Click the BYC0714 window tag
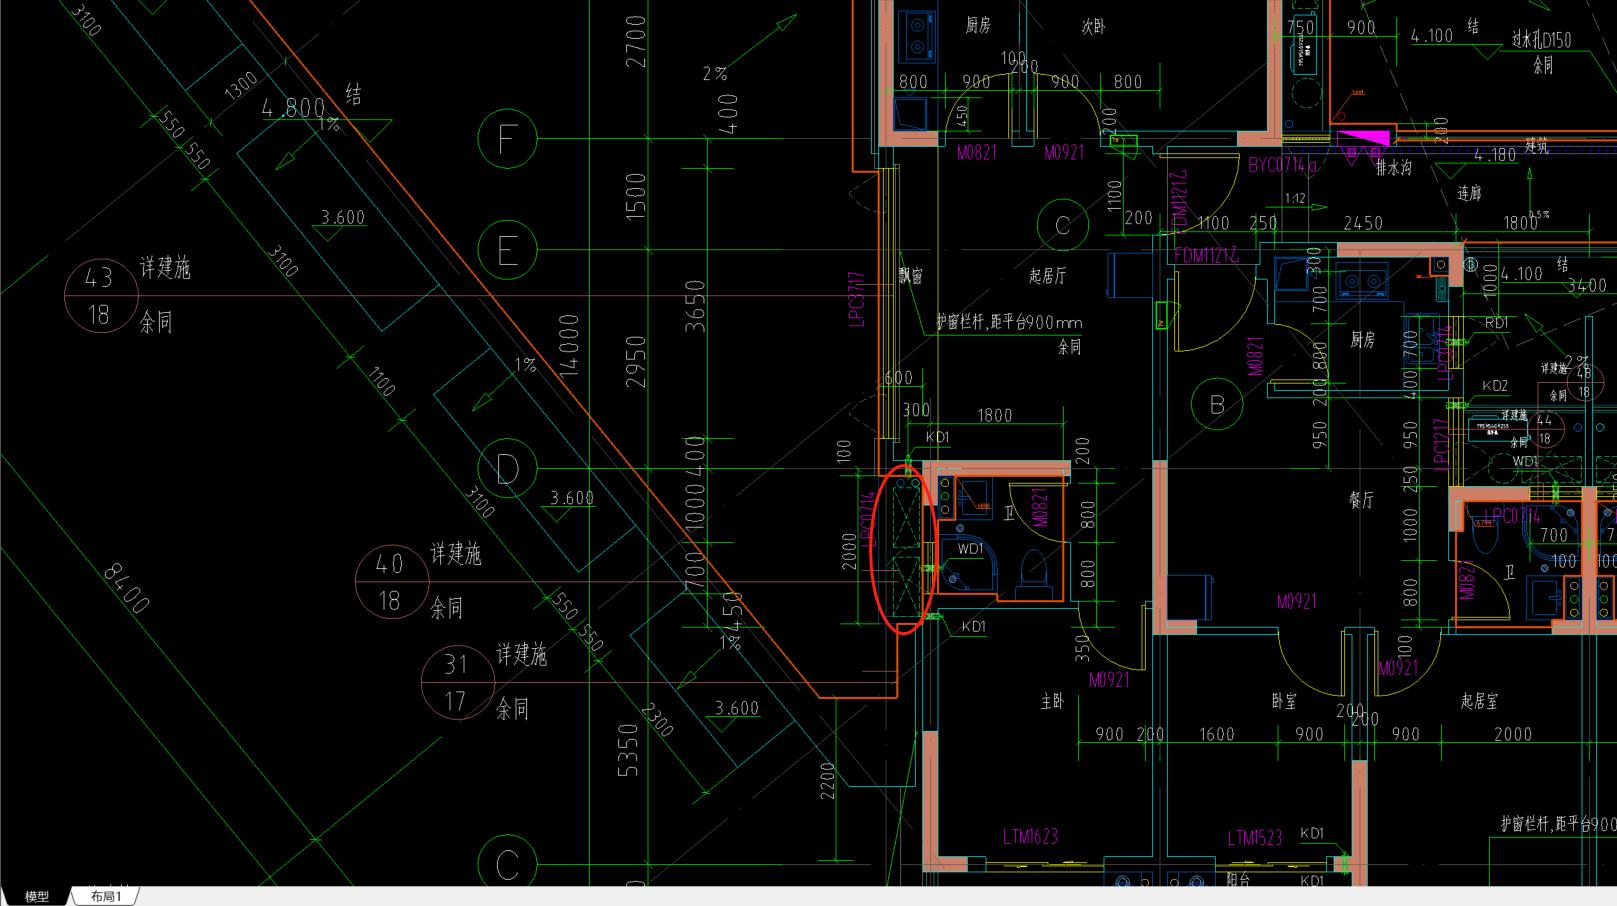1617x906 pixels. pos(1282,165)
